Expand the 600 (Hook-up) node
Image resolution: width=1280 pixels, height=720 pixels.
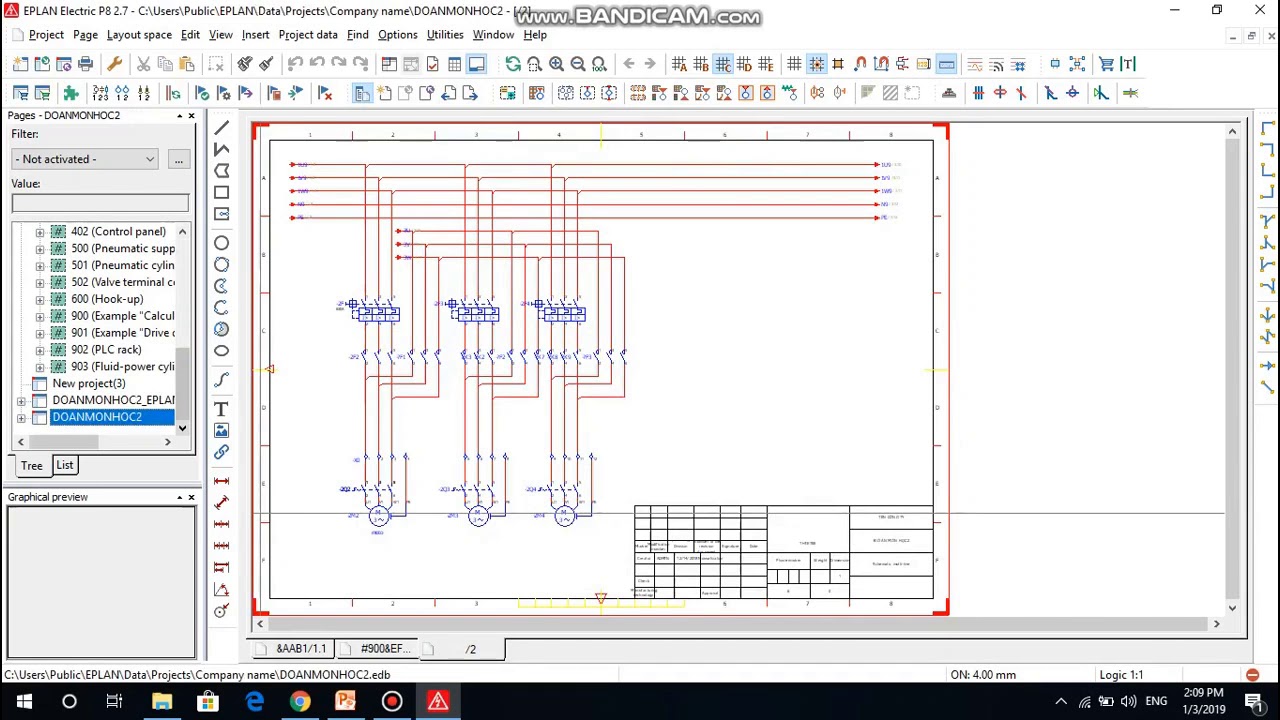[x=40, y=299]
